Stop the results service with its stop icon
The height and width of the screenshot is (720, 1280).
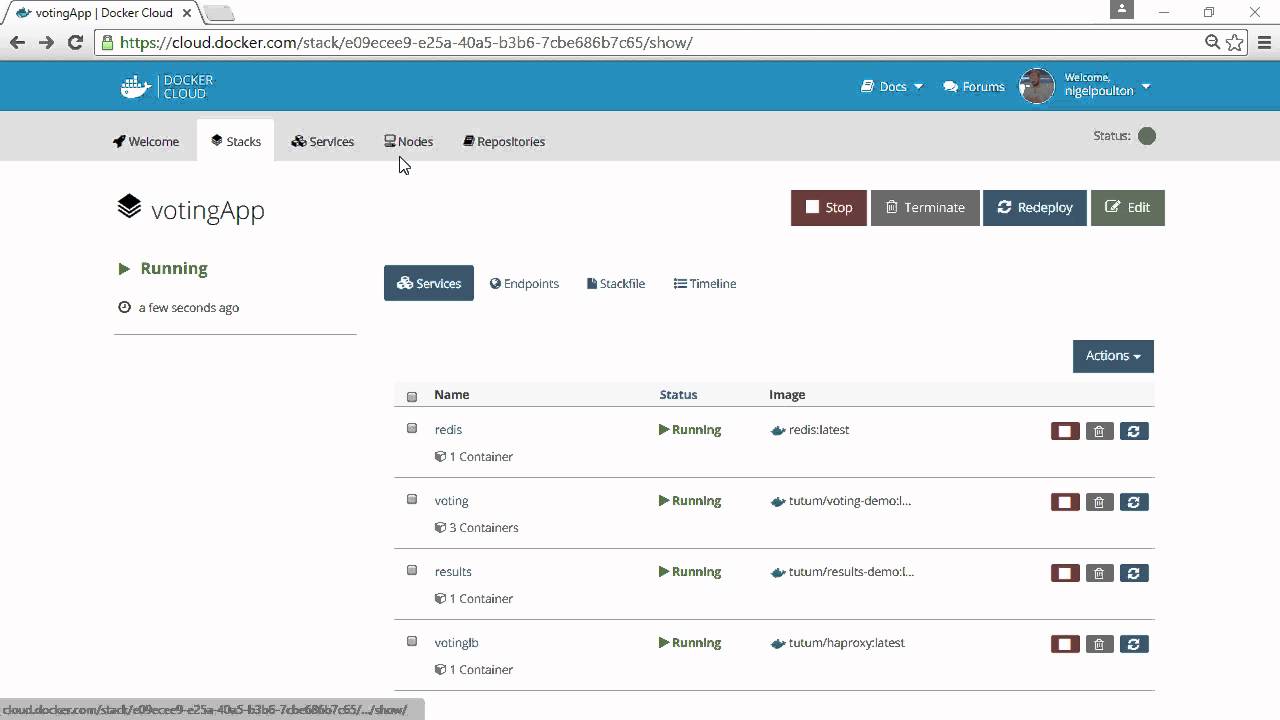point(1065,573)
